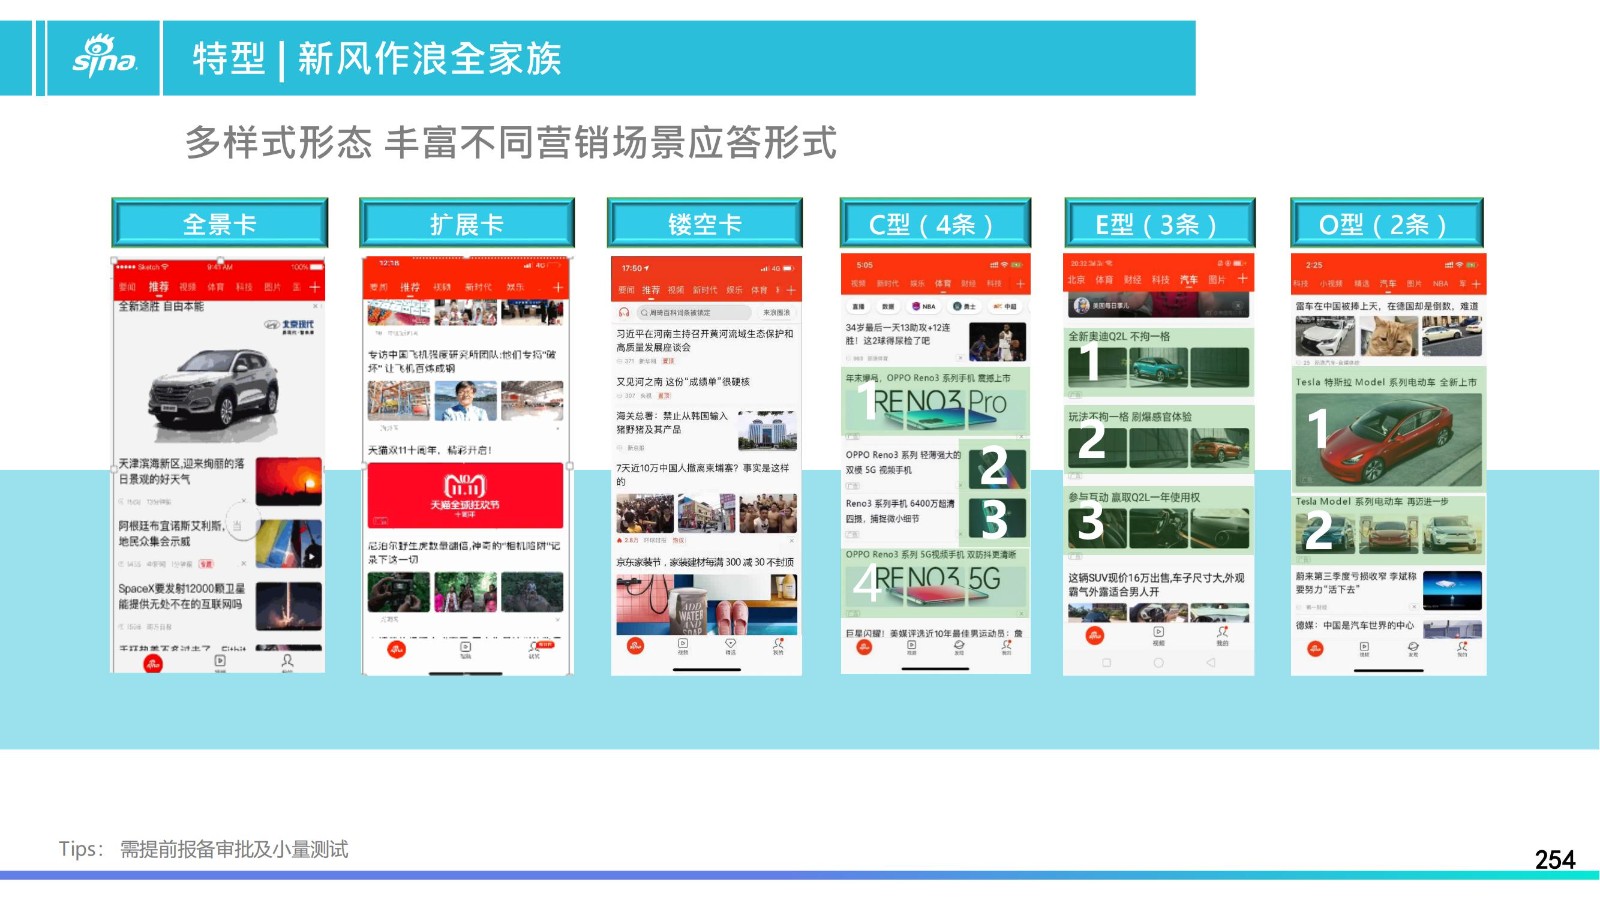Tap the plus icon in the O型 phone
1600x899 pixels.
pyautogui.click(x=1475, y=284)
